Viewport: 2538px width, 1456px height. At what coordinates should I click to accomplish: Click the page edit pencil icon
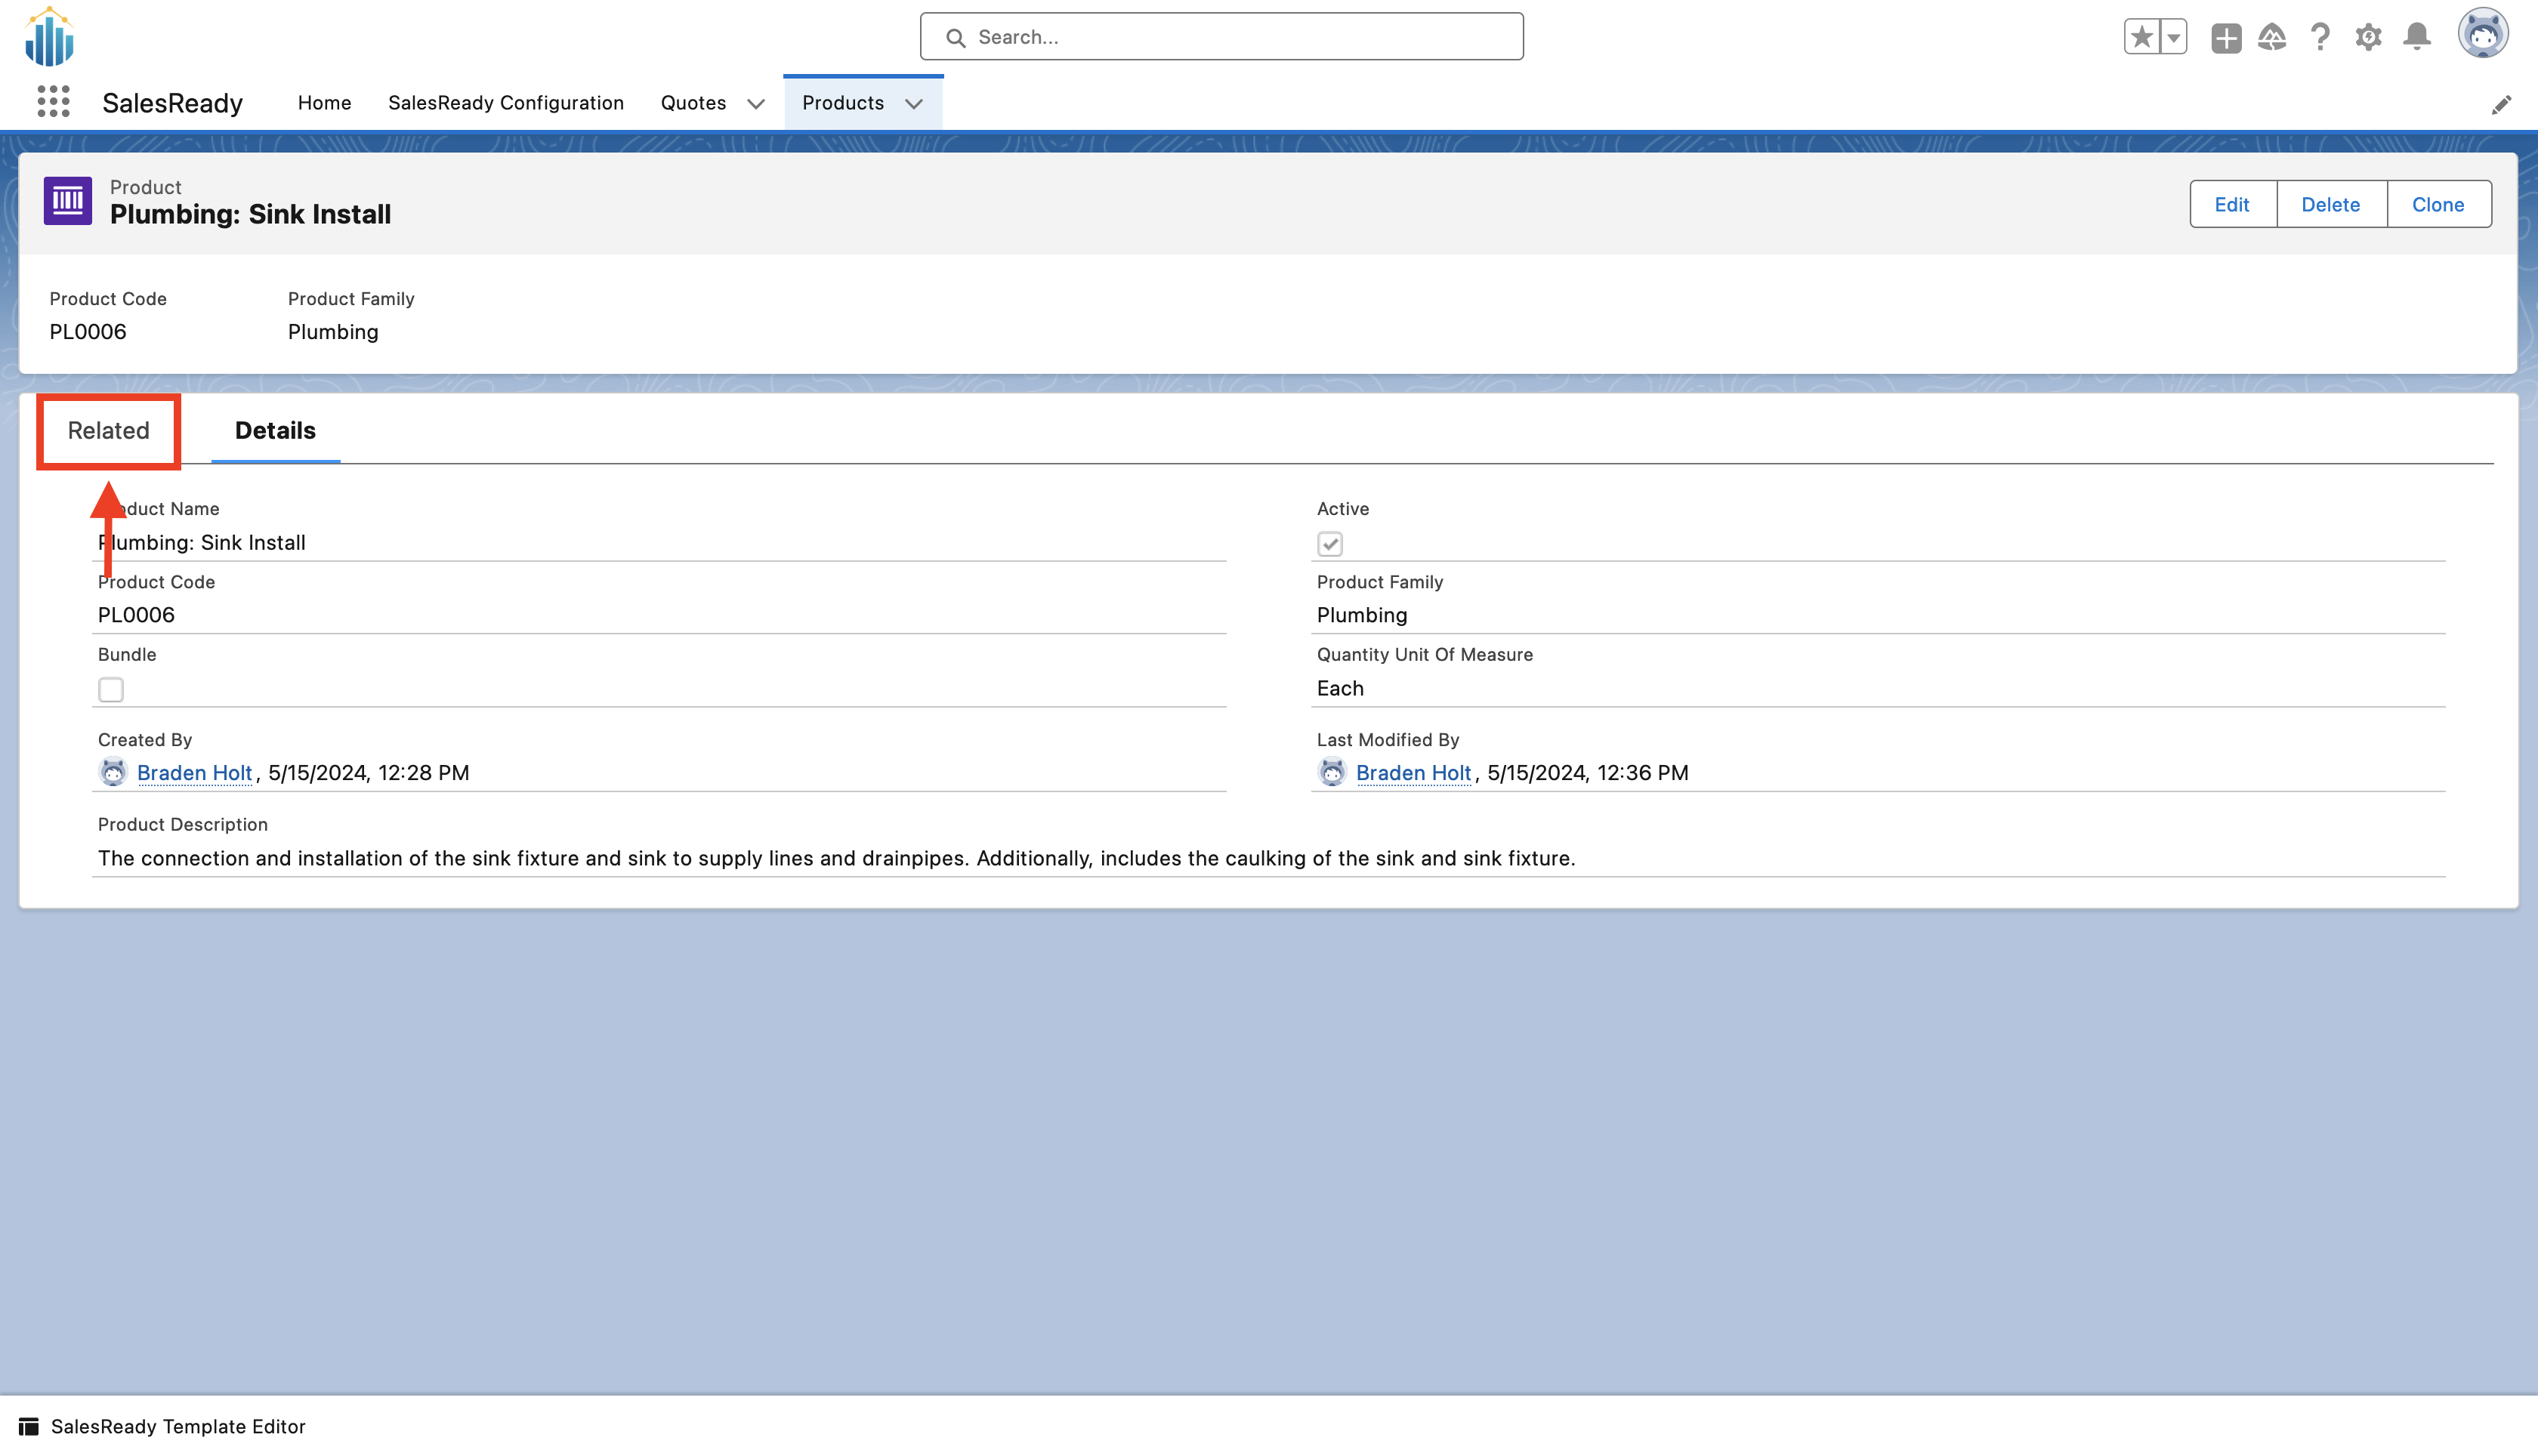point(2502,104)
